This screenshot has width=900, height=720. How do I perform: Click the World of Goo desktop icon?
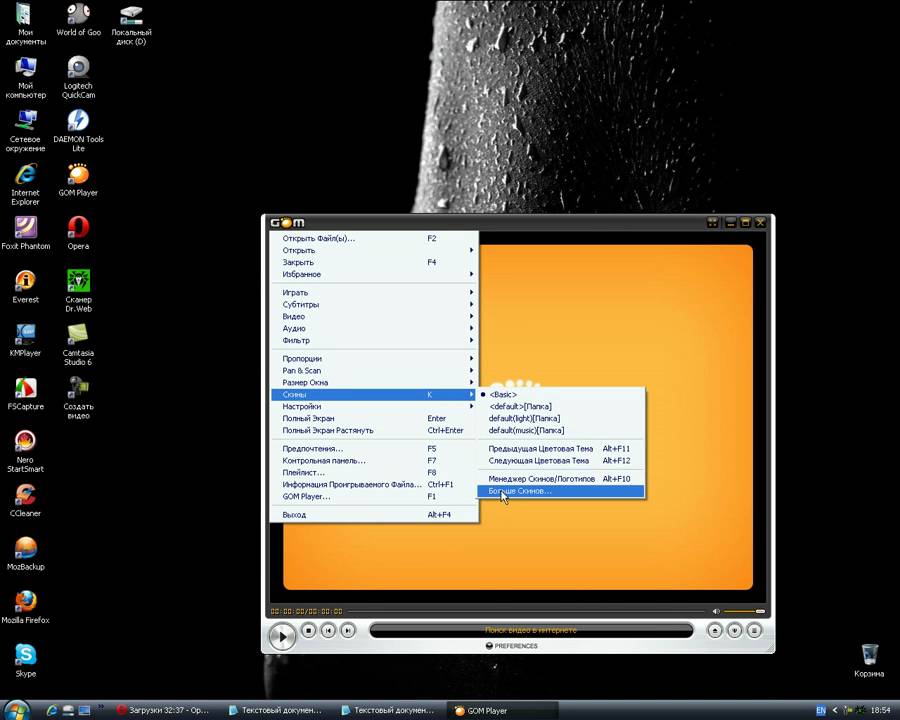pos(78,20)
